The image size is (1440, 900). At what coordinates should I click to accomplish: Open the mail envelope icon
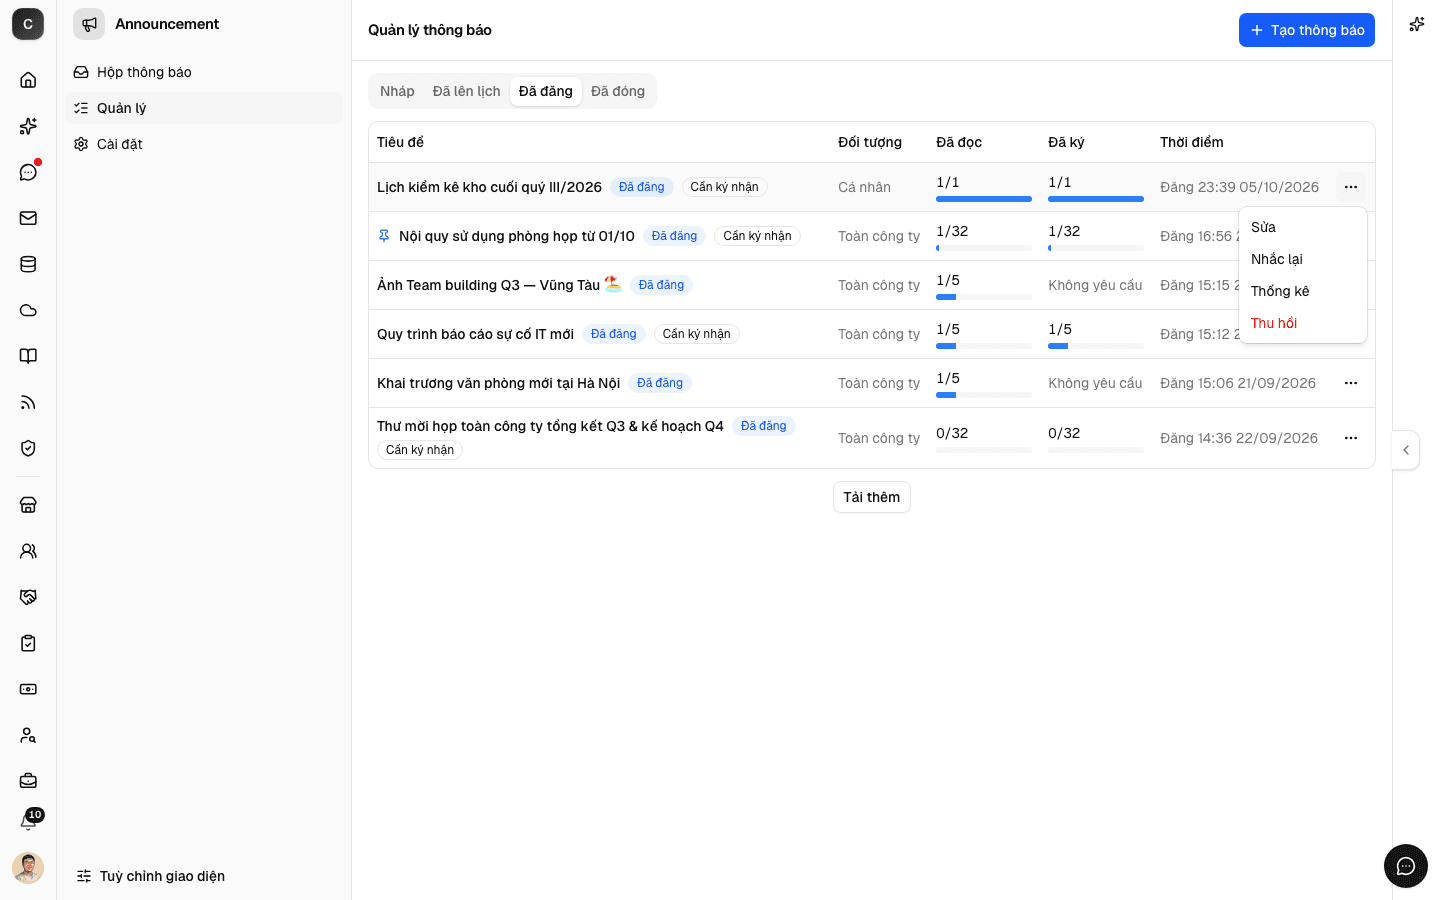pyautogui.click(x=28, y=218)
